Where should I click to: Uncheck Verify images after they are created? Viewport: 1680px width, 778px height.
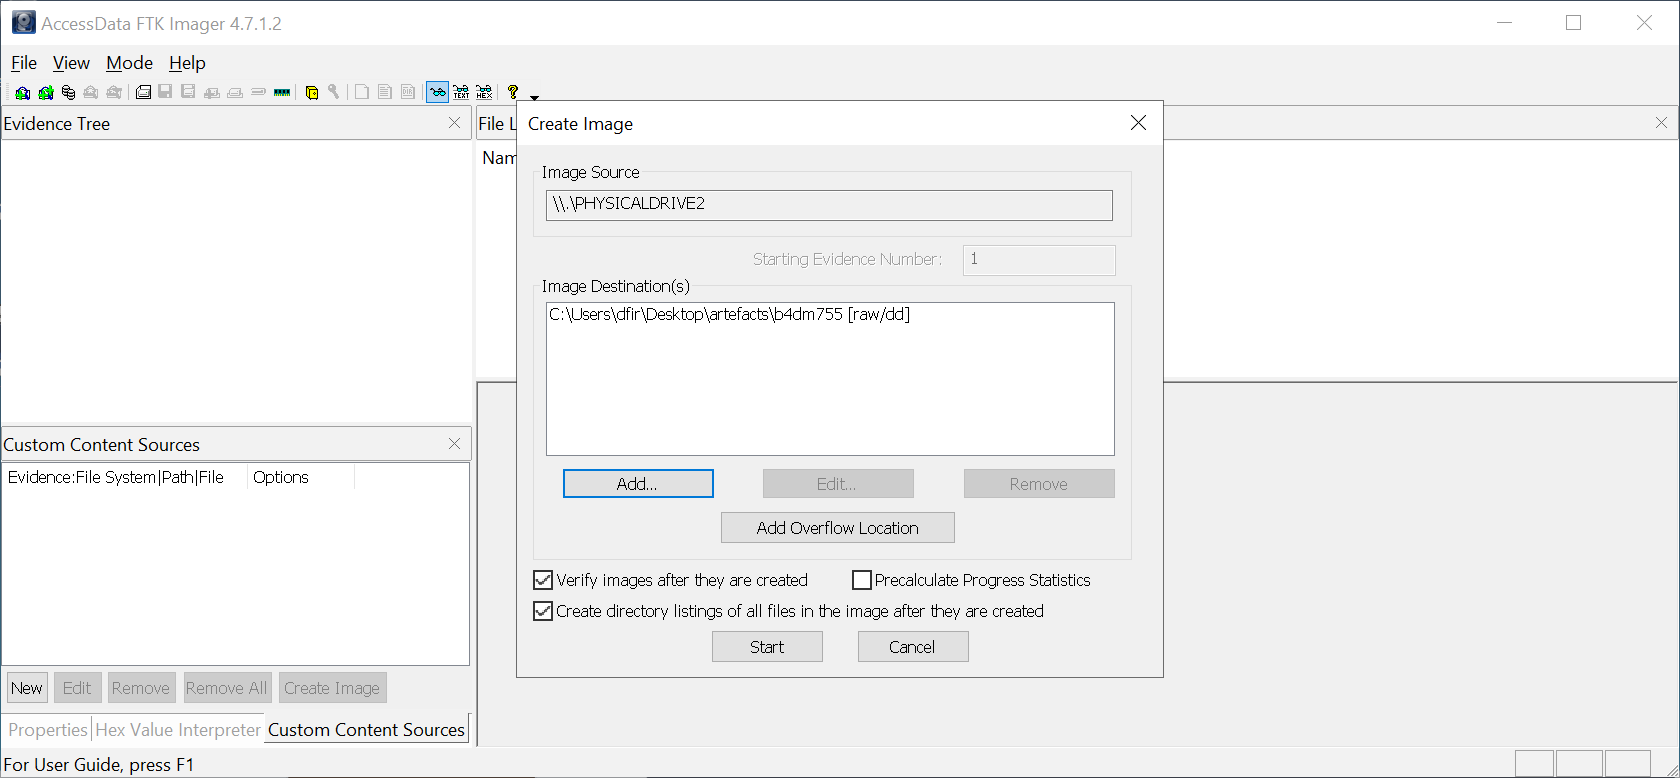[x=543, y=580]
